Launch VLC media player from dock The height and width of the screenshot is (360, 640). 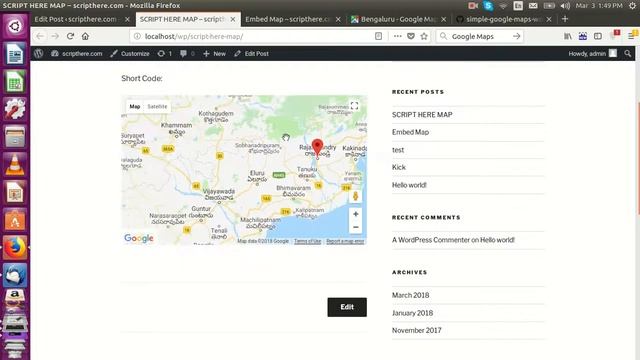click(x=15, y=164)
